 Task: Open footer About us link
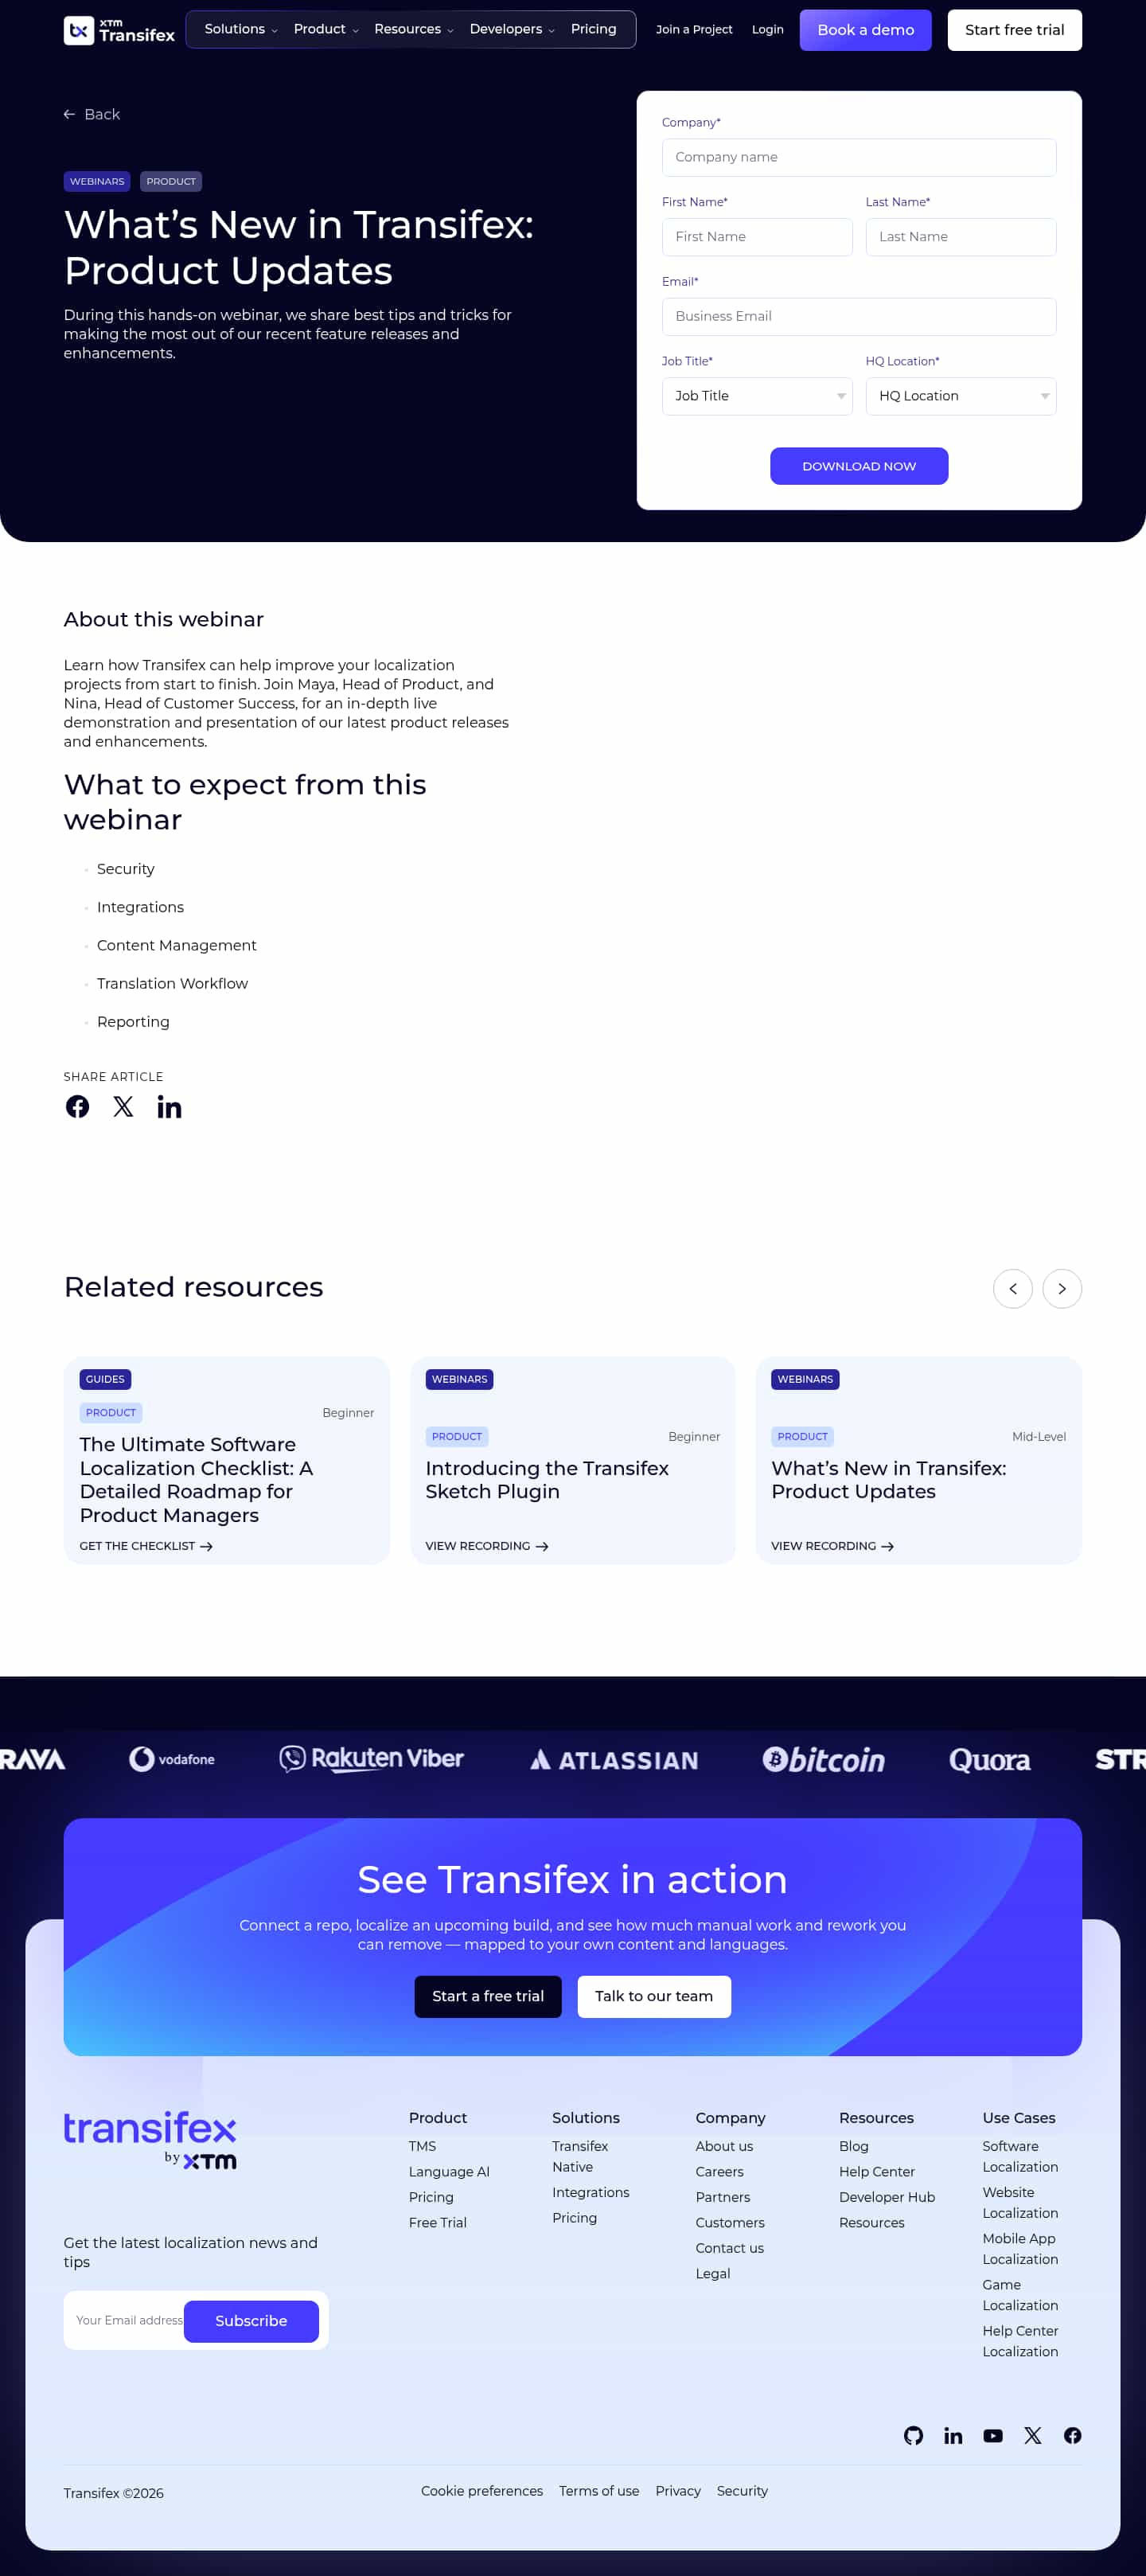click(x=724, y=2146)
